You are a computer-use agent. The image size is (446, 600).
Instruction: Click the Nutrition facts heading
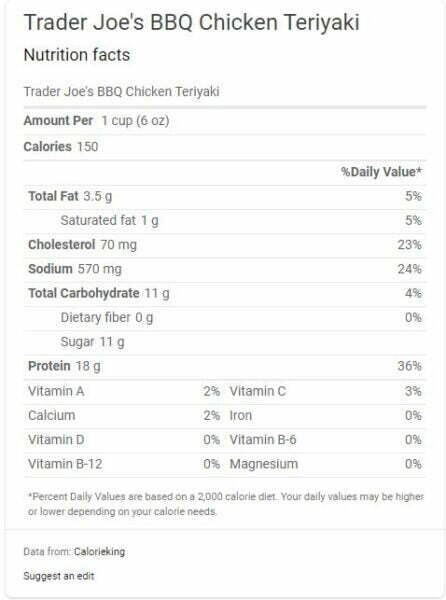tap(77, 55)
